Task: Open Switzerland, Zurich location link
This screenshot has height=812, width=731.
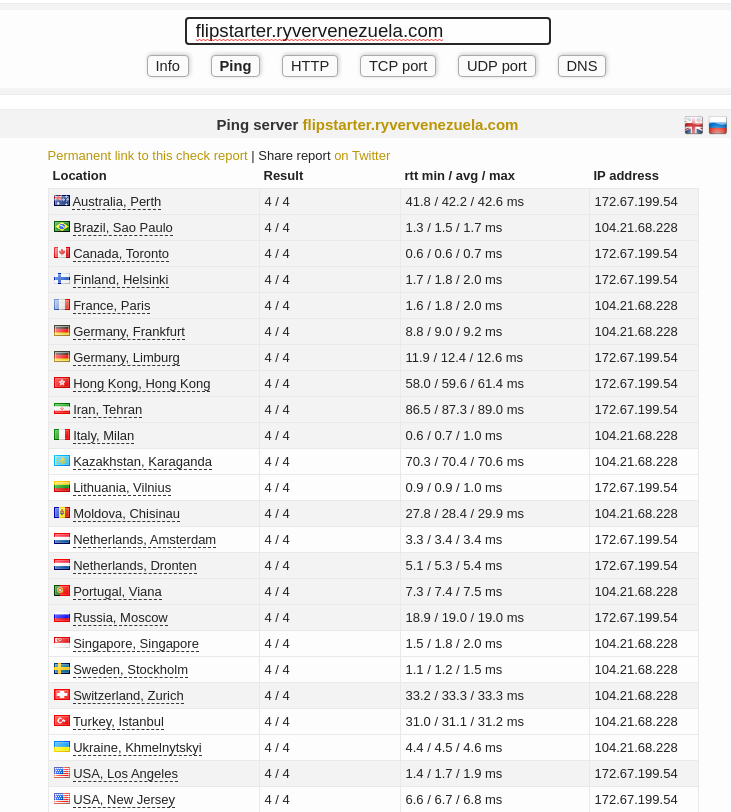Action: pyautogui.click(x=128, y=696)
